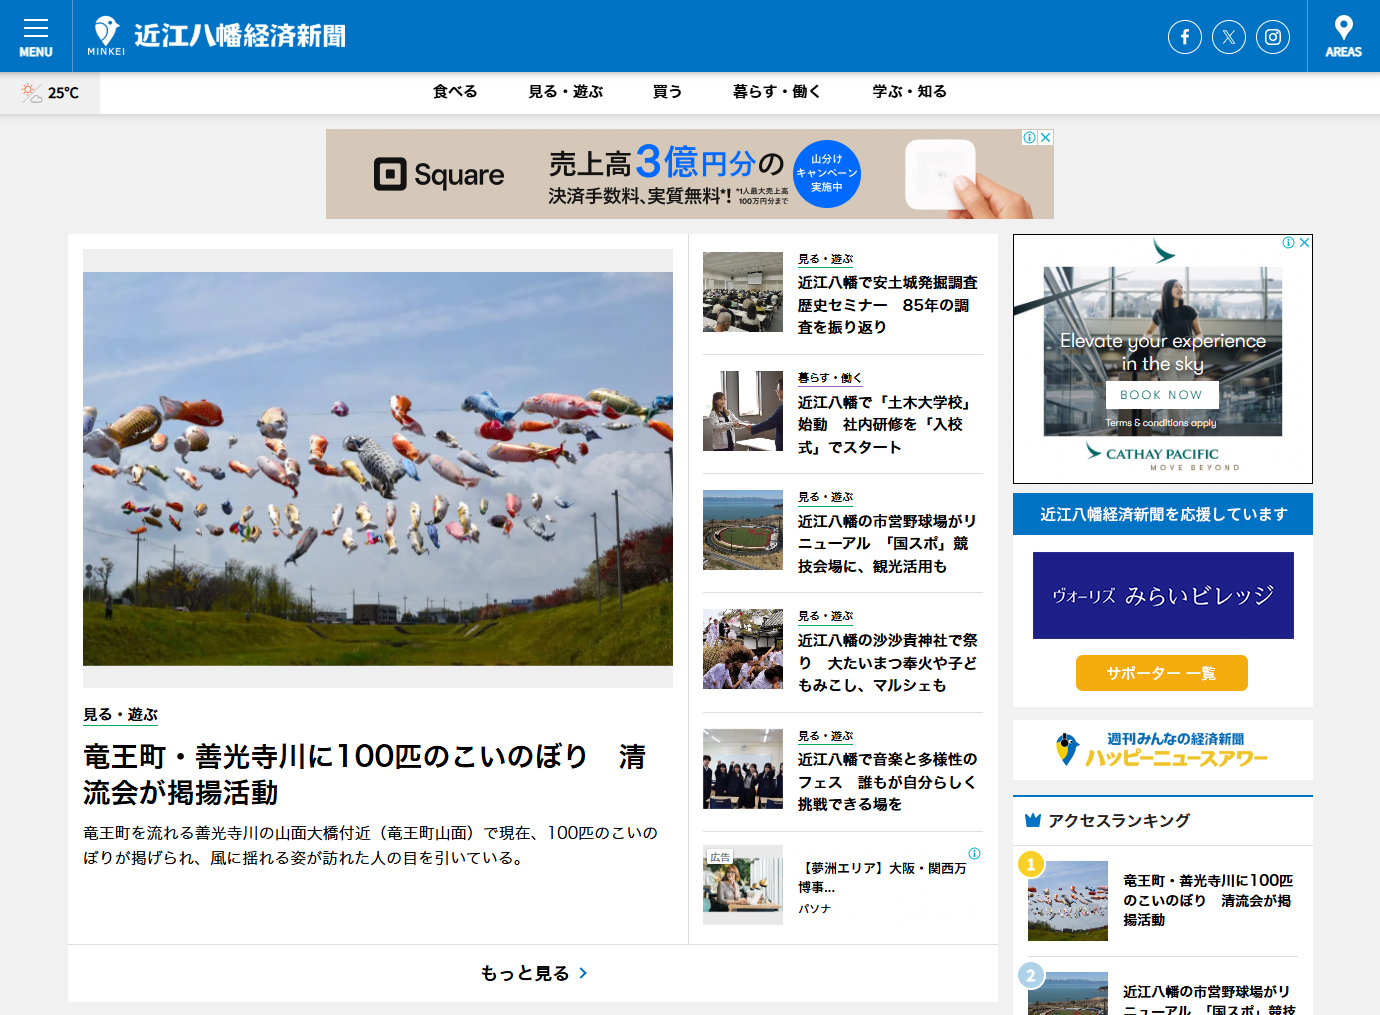
Task: Click the weather icon showing 25°C
Action: tap(29, 92)
